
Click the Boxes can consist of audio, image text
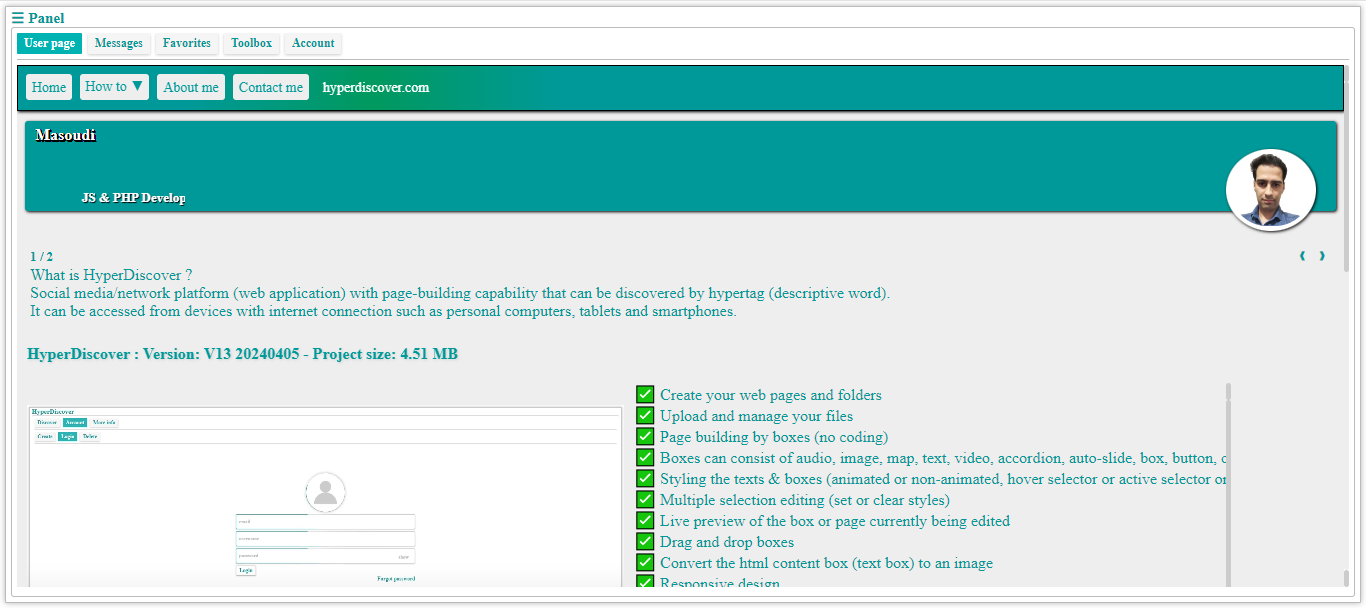pos(943,458)
